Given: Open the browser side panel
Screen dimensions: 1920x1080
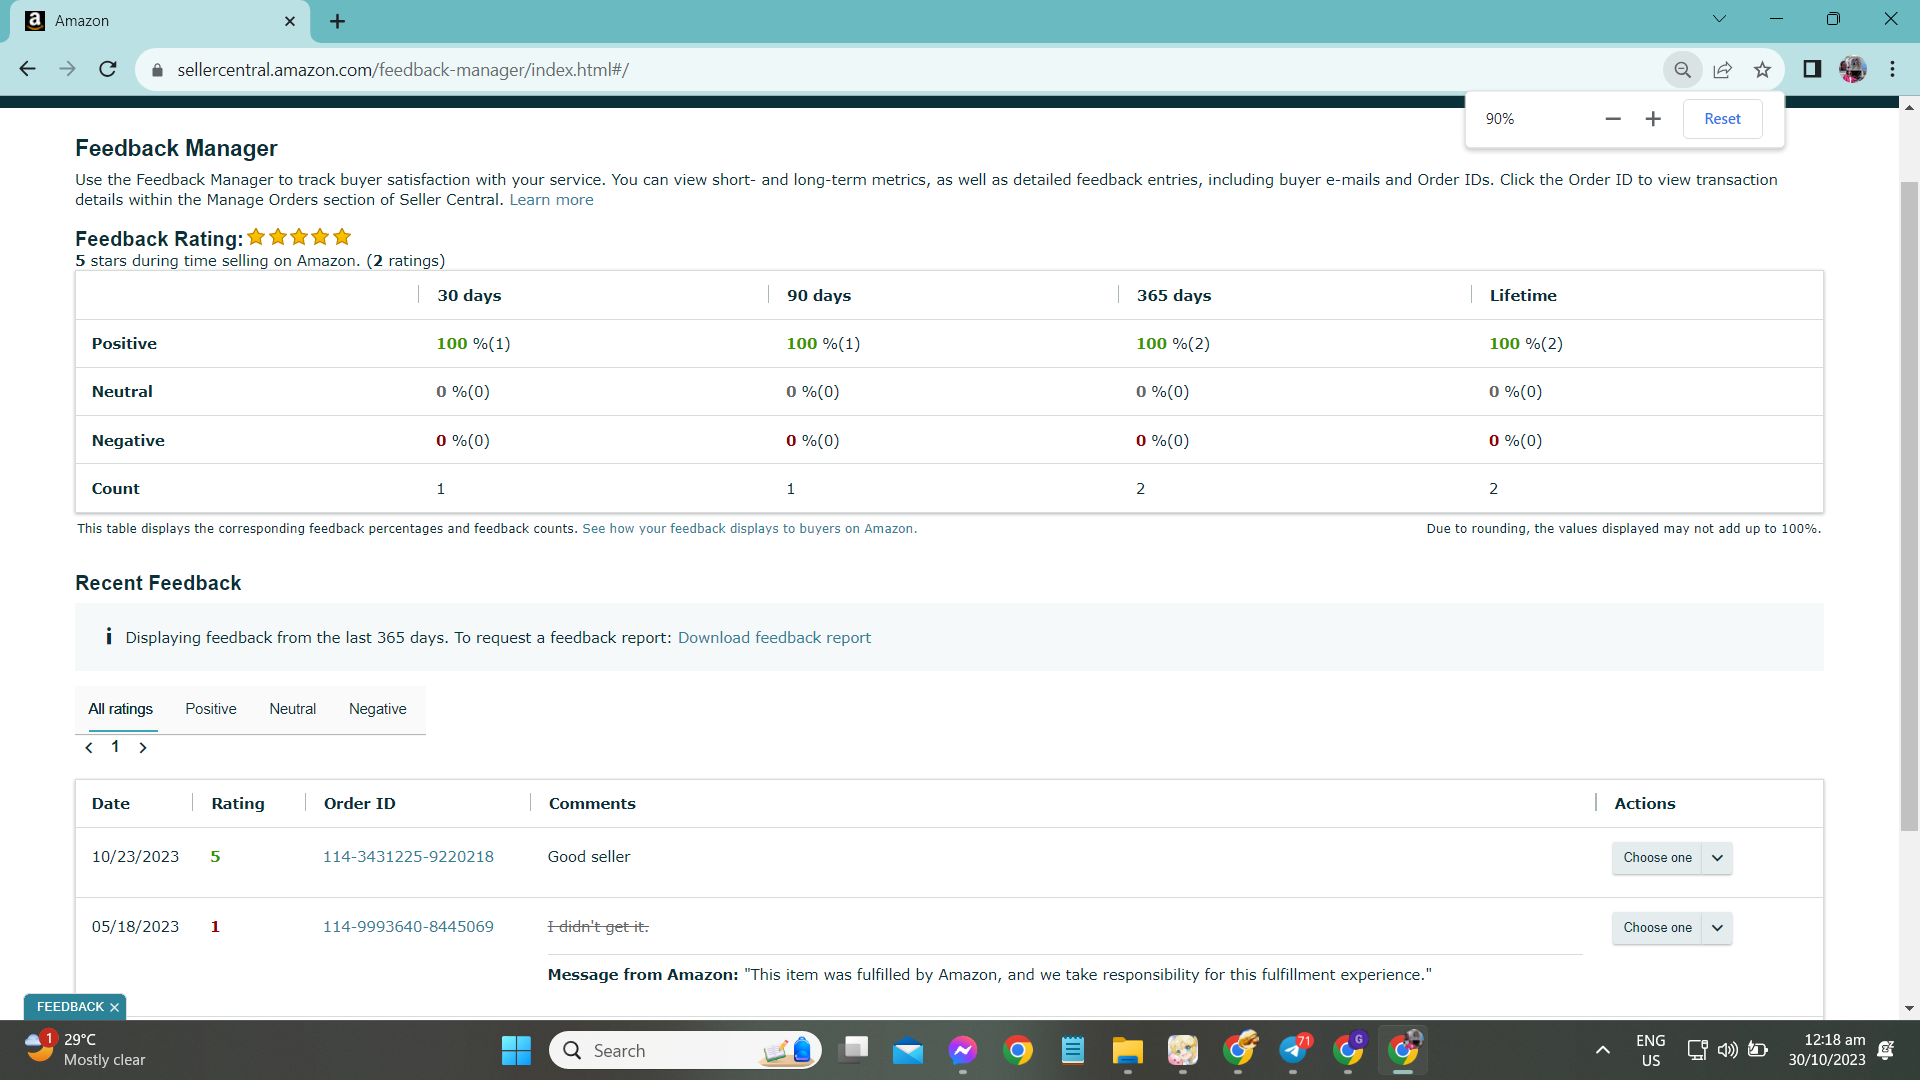Looking at the screenshot, I should coord(1812,69).
